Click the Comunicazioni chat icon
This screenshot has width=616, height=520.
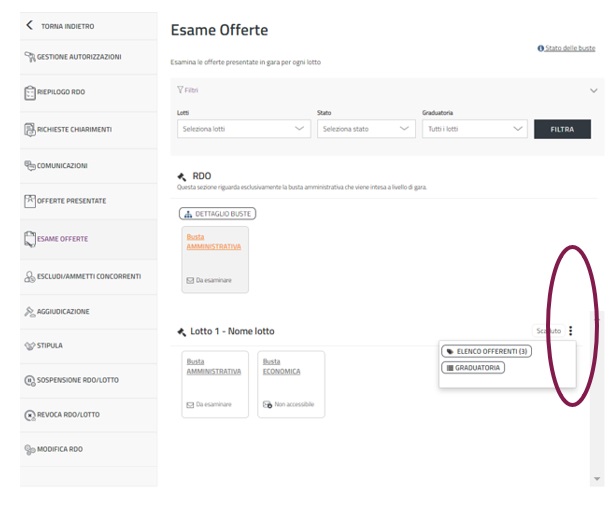coord(29,165)
